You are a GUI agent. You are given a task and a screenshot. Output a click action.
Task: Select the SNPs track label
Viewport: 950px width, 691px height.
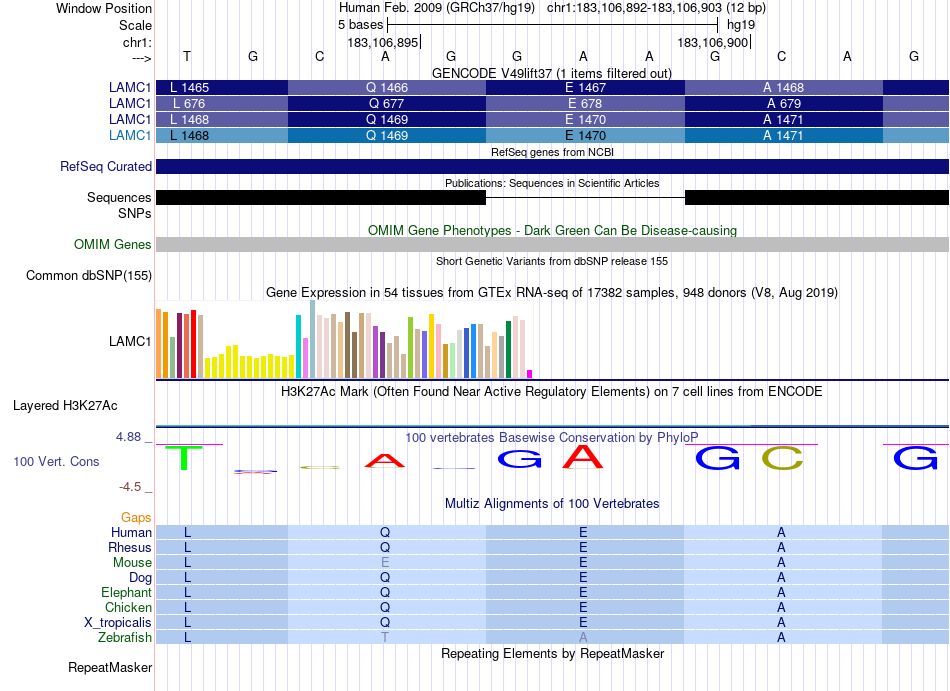tap(135, 213)
